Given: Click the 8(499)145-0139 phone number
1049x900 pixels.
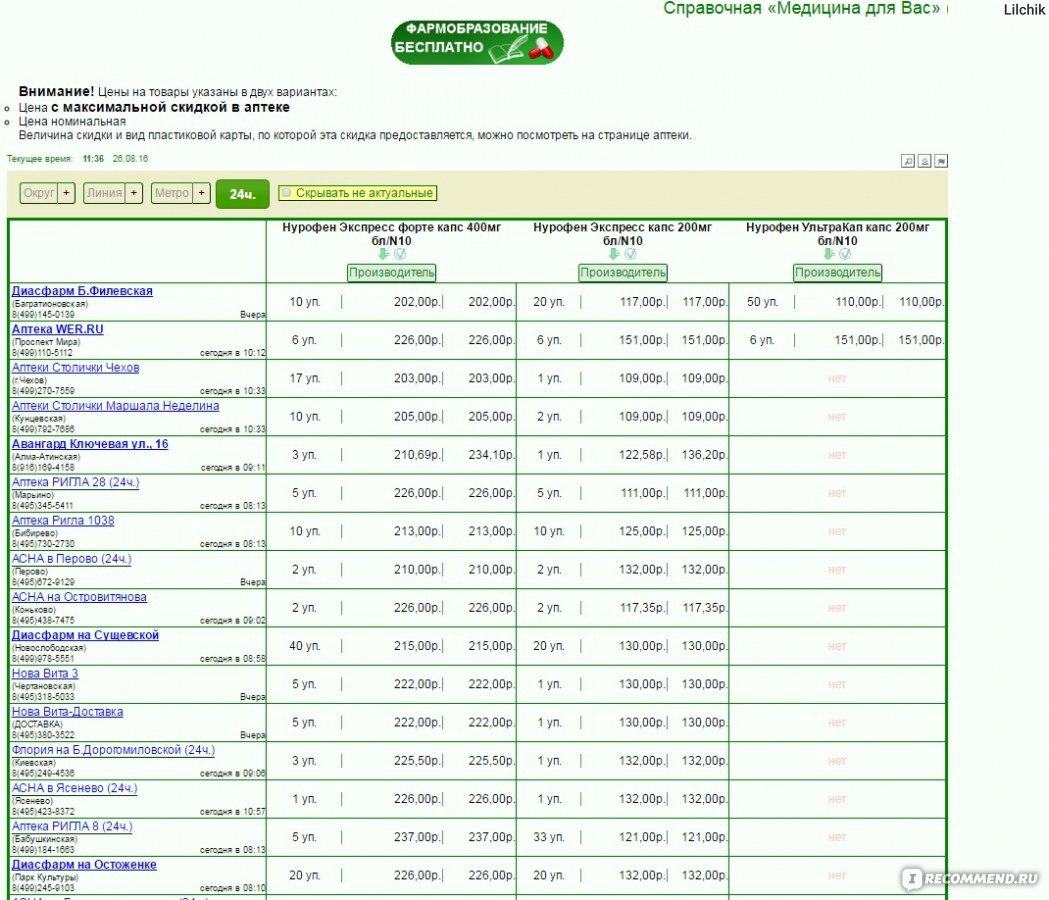Looking at the screenshot, I should [x=43, y=314].
